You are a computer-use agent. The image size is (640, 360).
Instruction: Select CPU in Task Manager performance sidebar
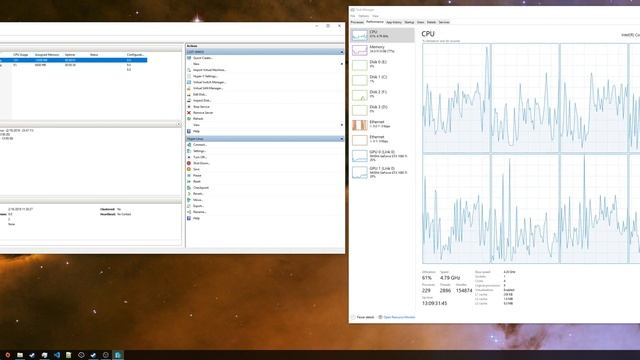point(382,35)
